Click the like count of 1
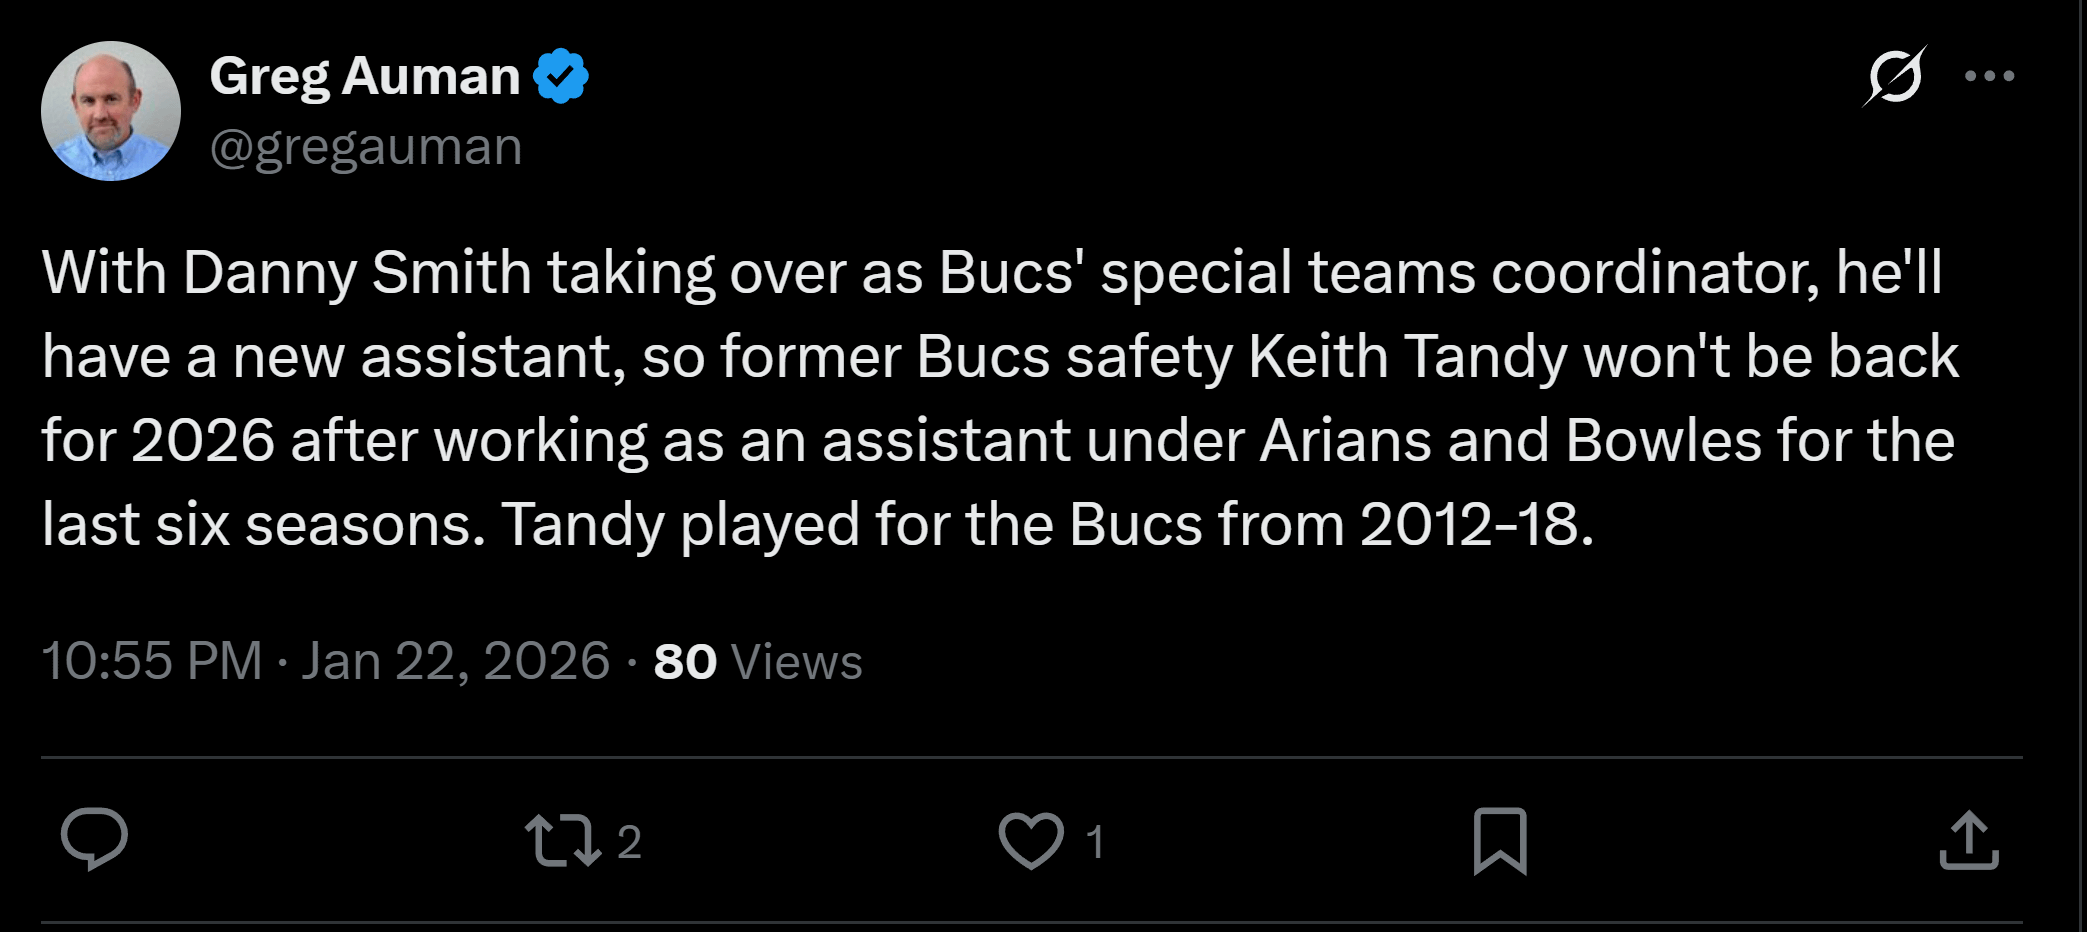 [1096, 842]
